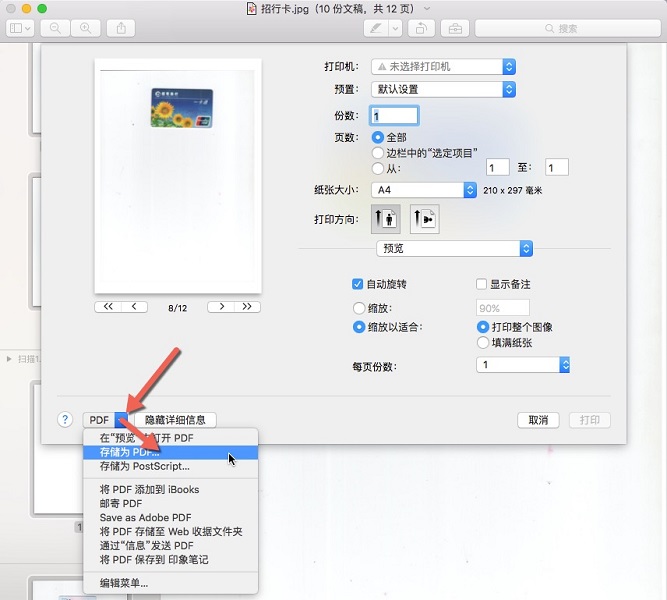Choose 存储为 PDF menu item
The width and height of the screenshot is (667, 600).
coord(171,452)
